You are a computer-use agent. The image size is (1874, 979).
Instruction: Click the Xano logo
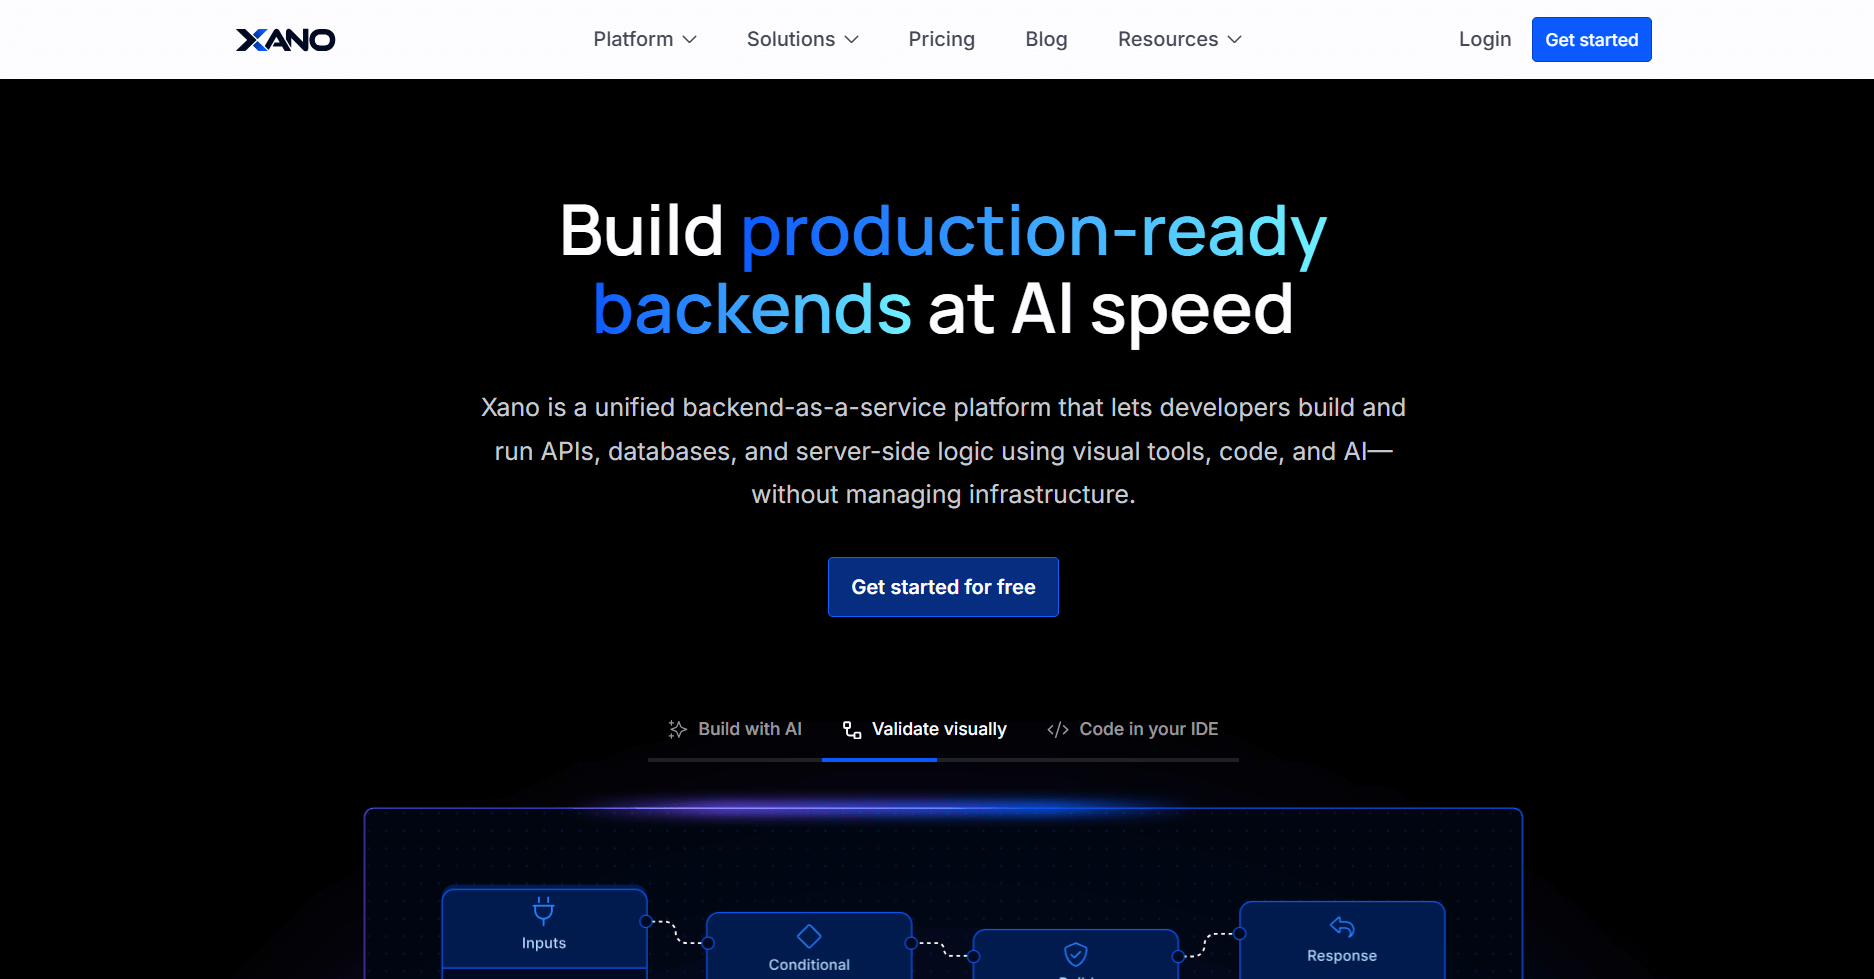(x=285, y=40)
